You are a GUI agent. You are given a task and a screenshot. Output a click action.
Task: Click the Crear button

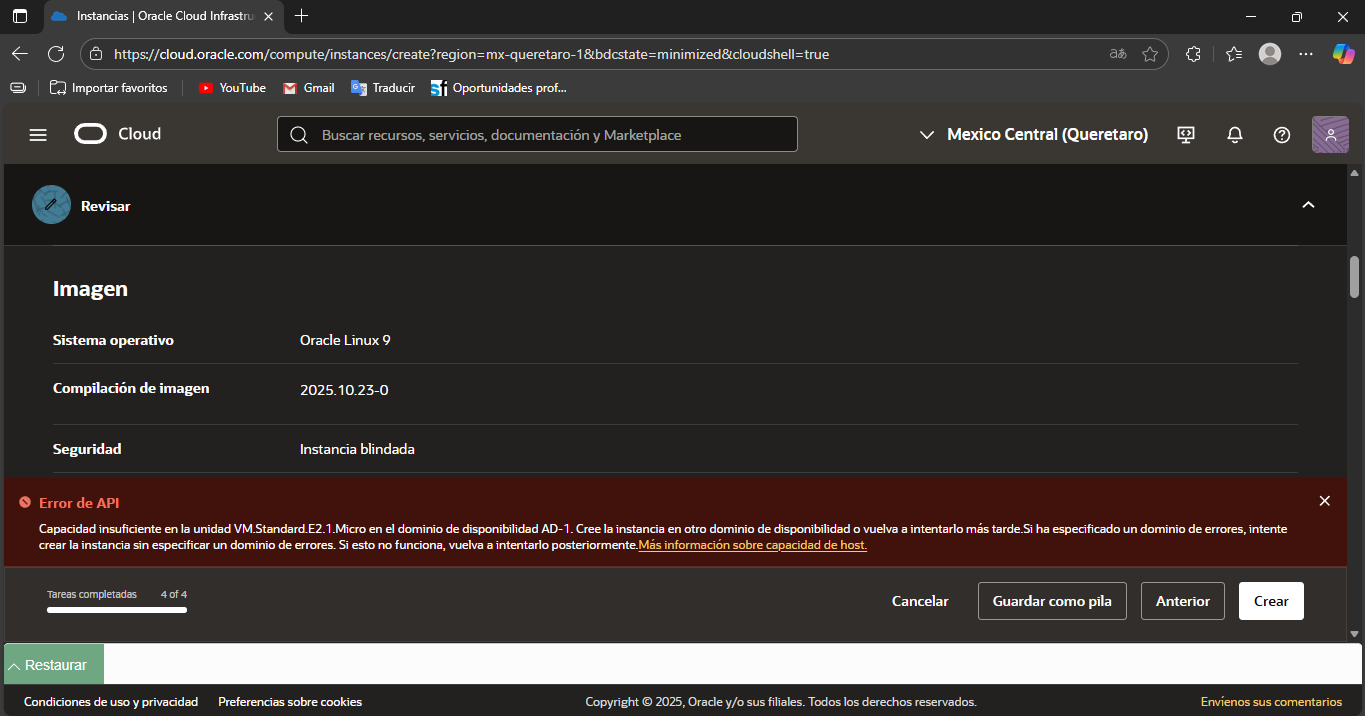coord(1271,601)
